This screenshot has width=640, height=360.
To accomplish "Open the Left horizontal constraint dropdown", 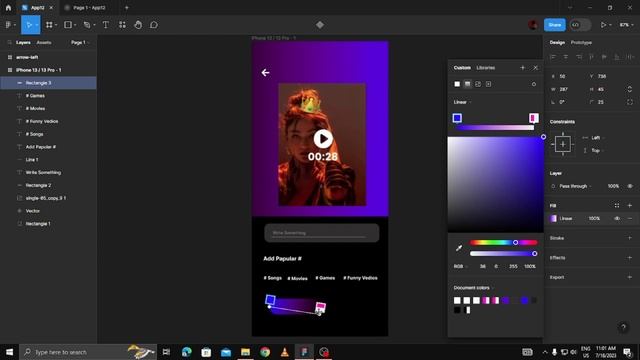I will [598, 138].
